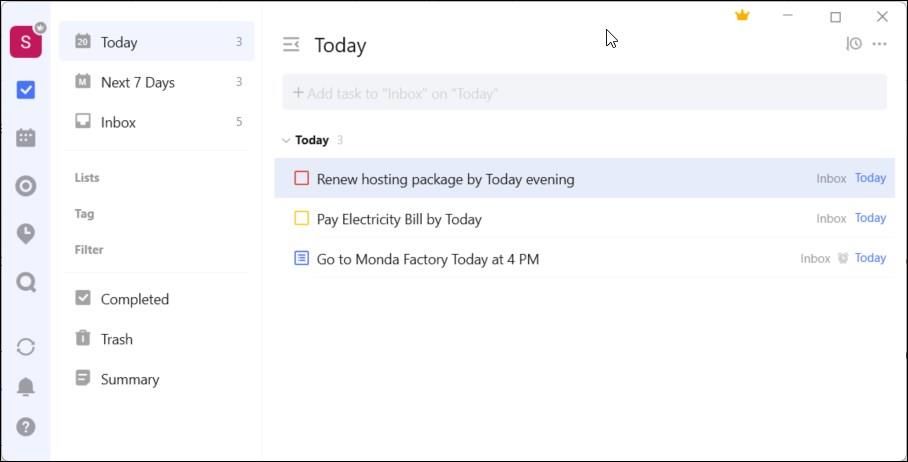Open the Next 7 Days list
Image resolution: width=908 pixels, height=462 pixels.
[138, 82]
